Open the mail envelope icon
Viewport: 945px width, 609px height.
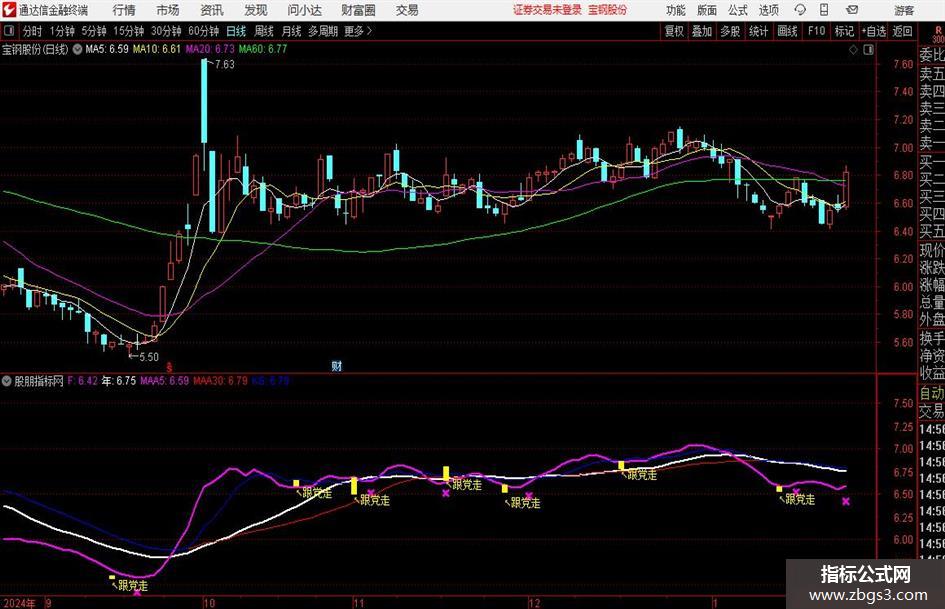pos(852,10)
